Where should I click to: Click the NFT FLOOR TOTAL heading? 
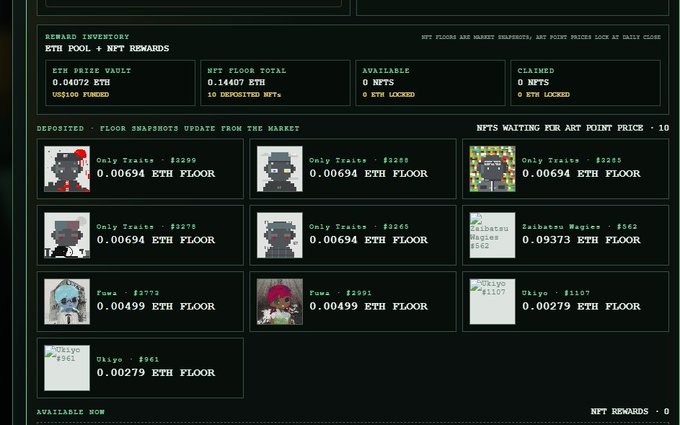247,70
